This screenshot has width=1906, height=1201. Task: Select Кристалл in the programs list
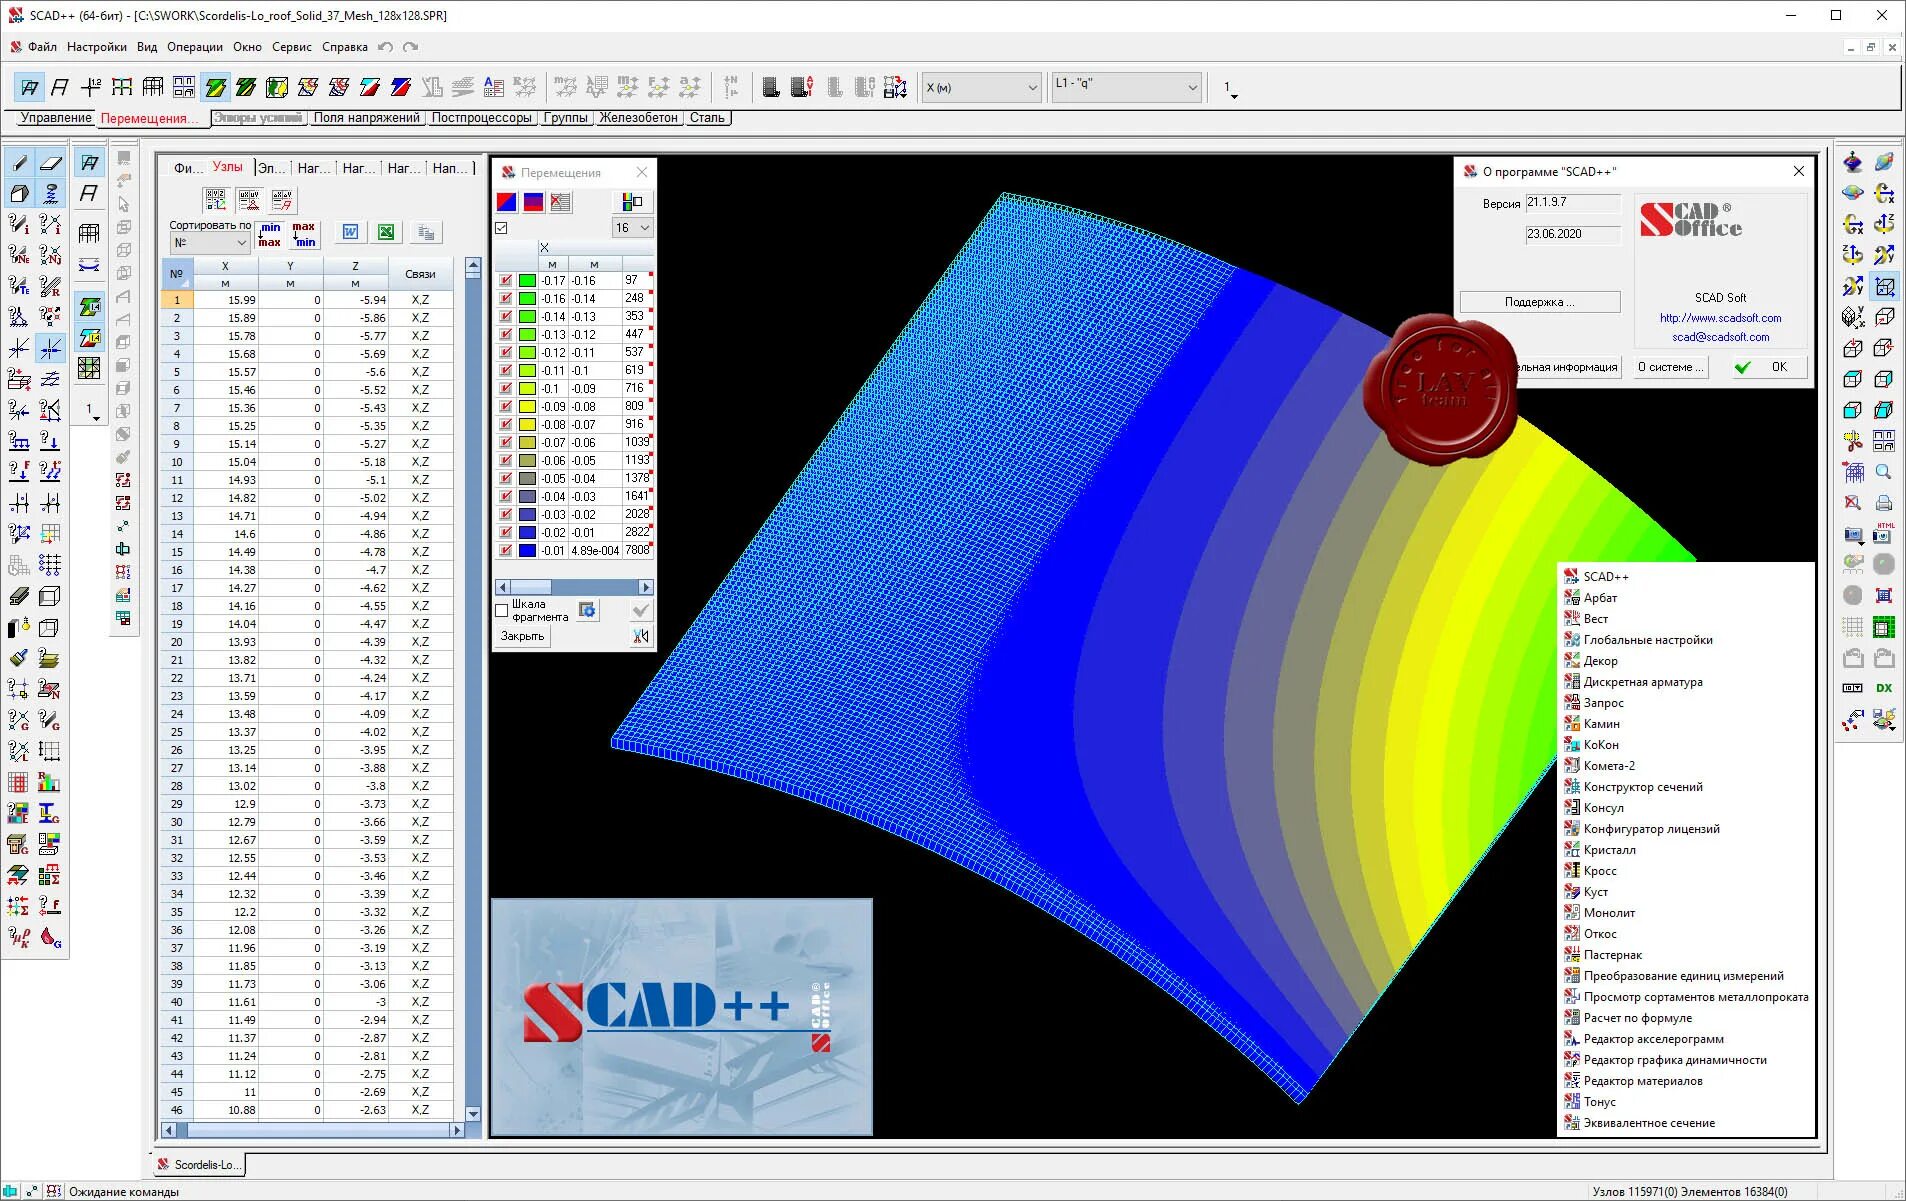click(x=1609, y=850)
